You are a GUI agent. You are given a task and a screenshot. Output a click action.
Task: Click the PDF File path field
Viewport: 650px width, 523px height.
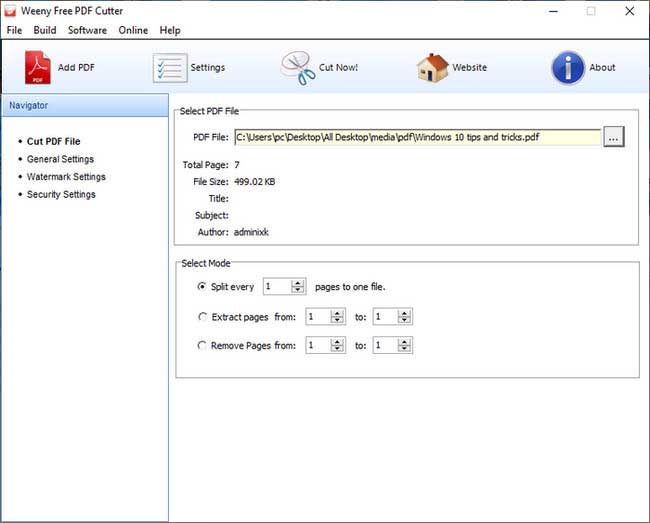click(417, 137)
